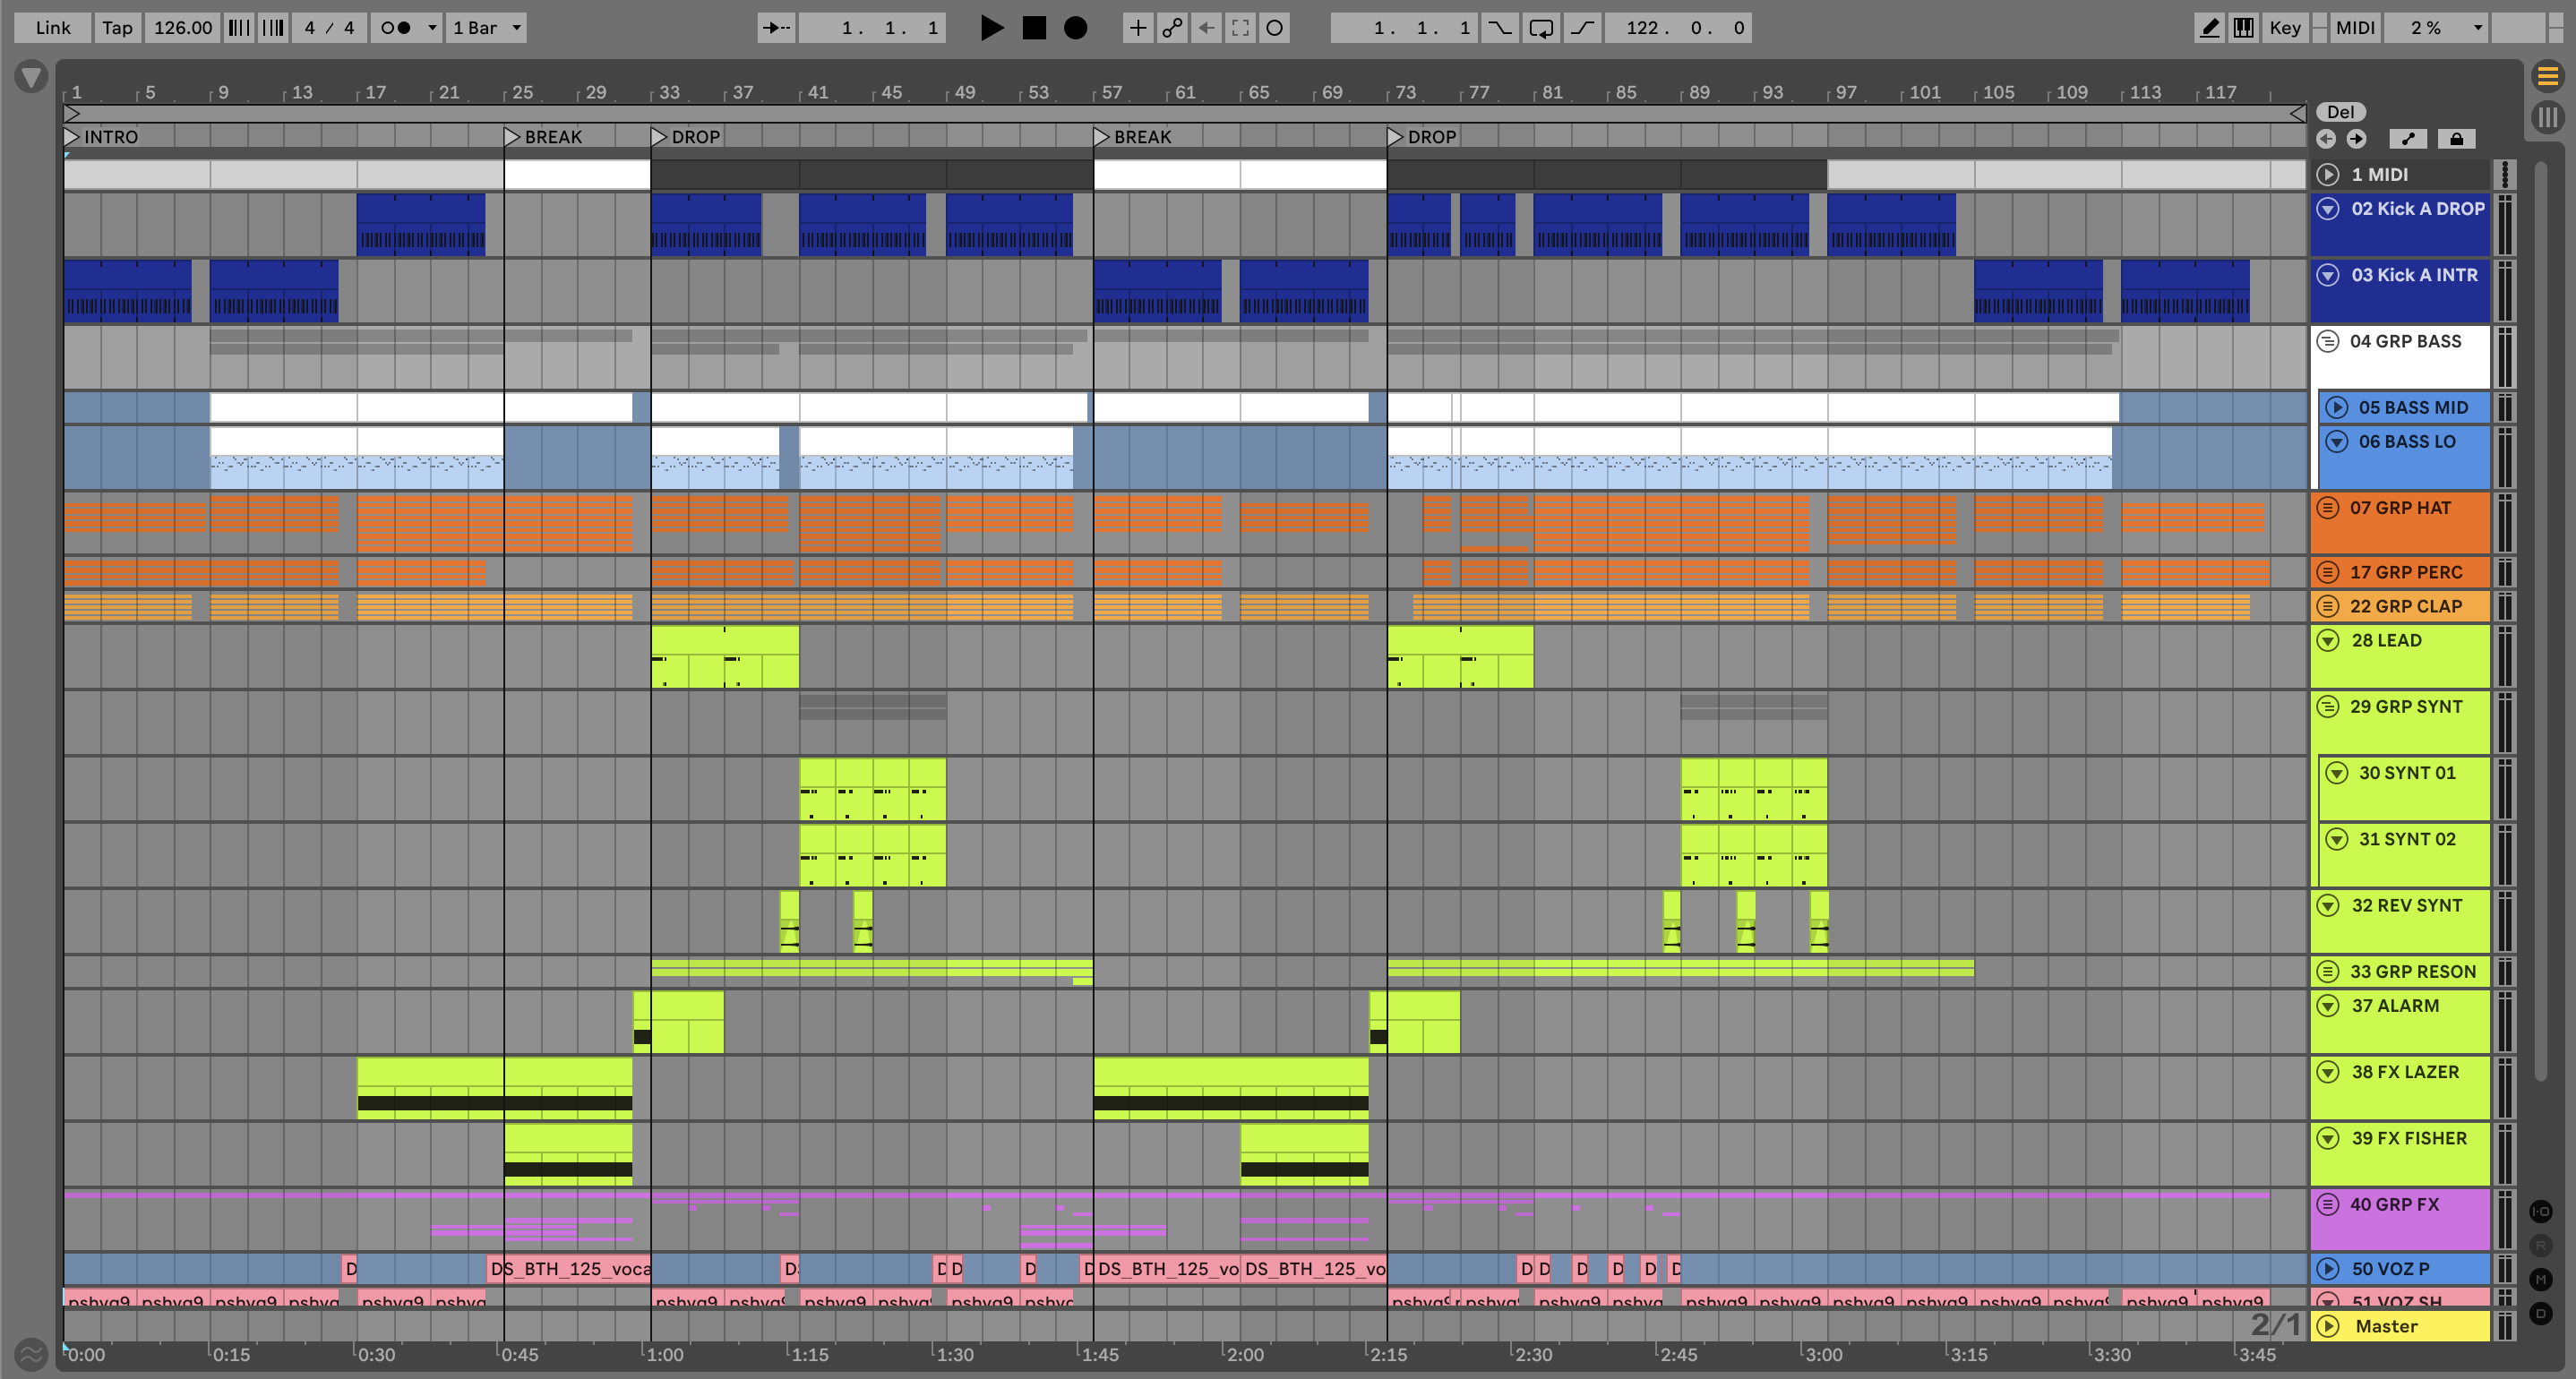Open MIDI map mode switch

pos(2354,28)
